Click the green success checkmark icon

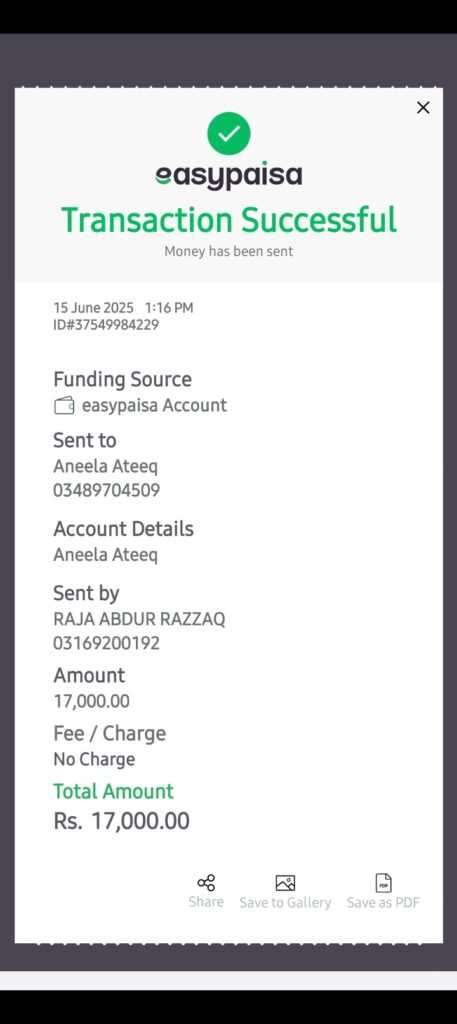[228, 133]
